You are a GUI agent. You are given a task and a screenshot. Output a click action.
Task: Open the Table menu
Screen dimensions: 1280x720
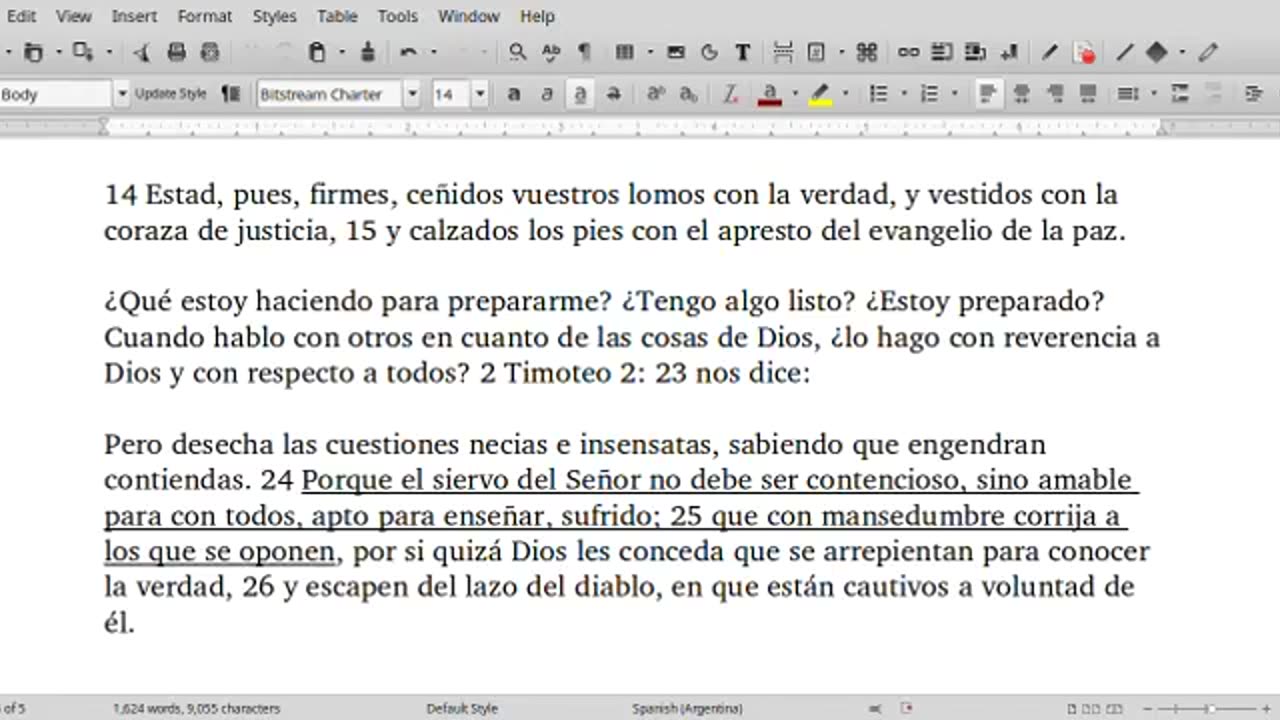337,16
